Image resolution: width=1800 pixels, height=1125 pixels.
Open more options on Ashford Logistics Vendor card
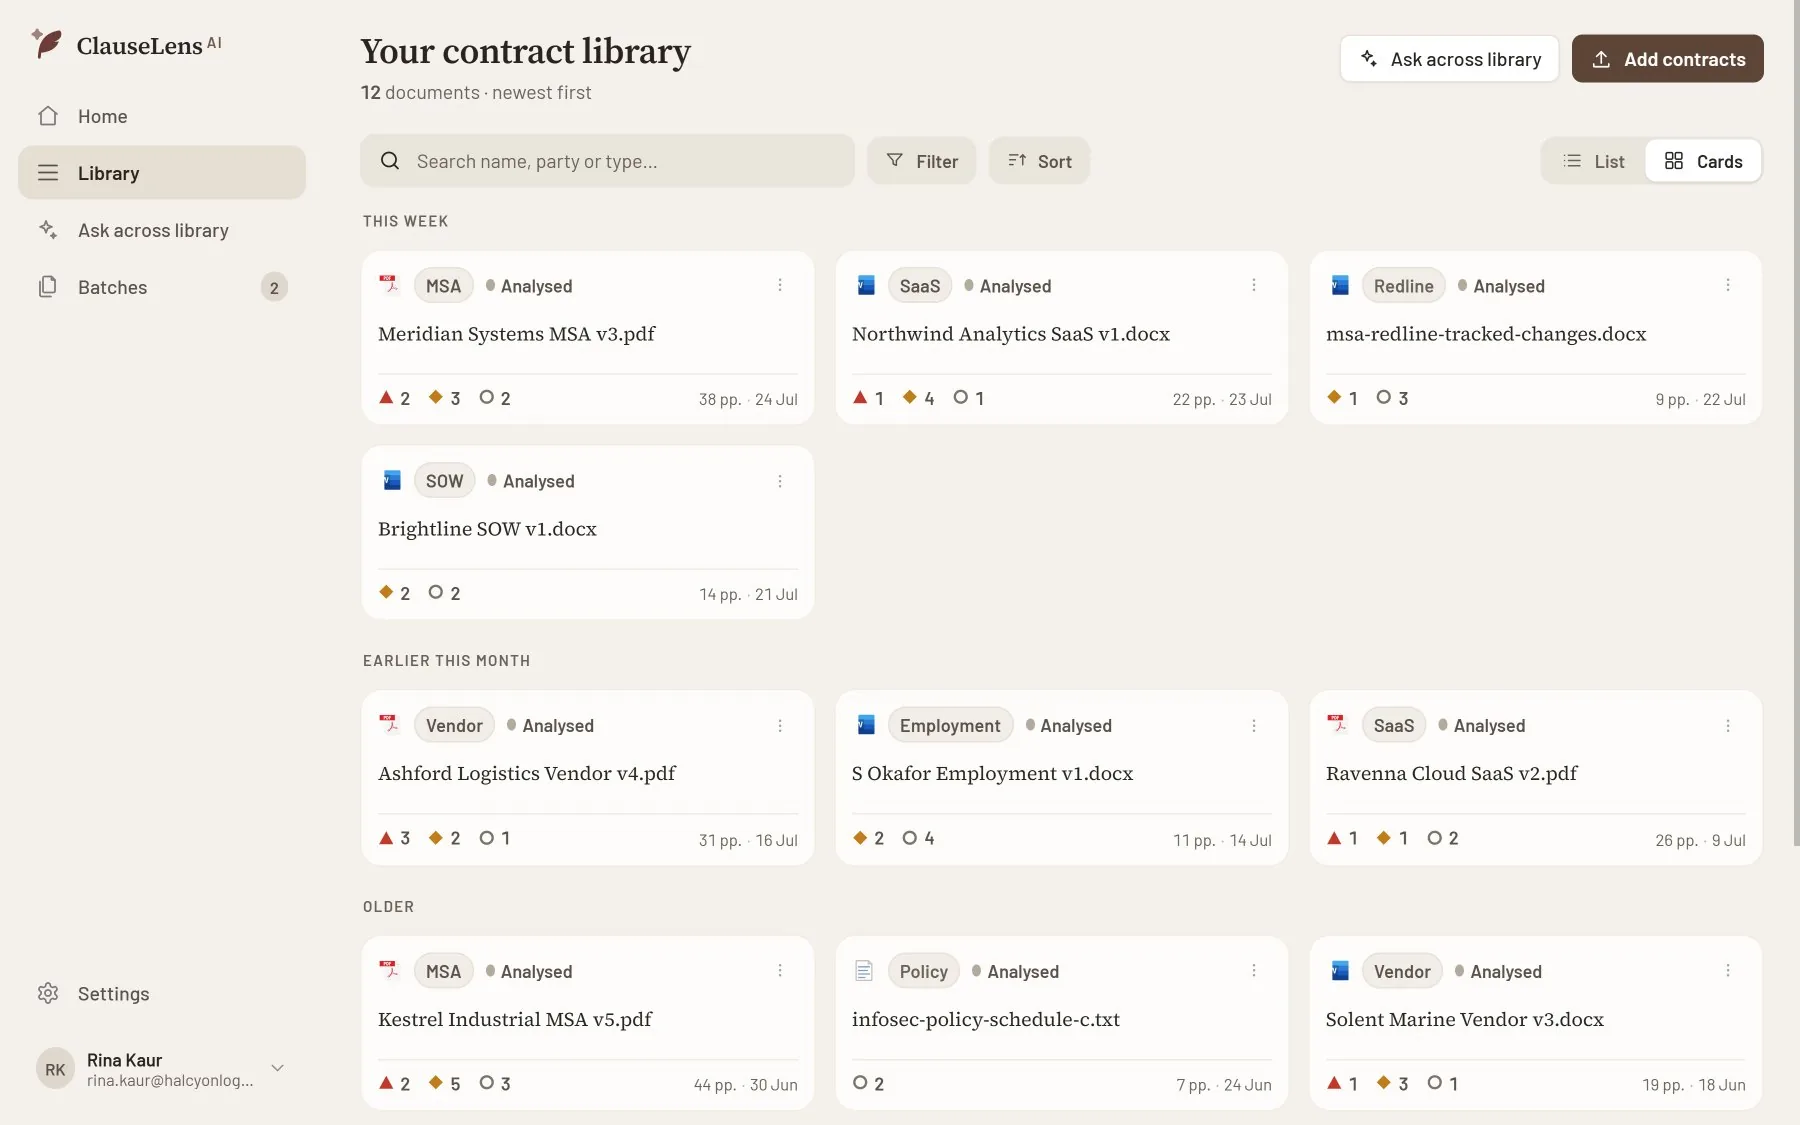[x=780, y=726]
